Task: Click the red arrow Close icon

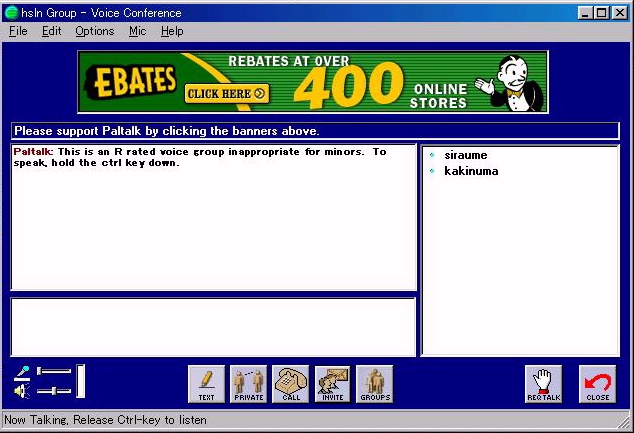Action: tap(598, 383)
